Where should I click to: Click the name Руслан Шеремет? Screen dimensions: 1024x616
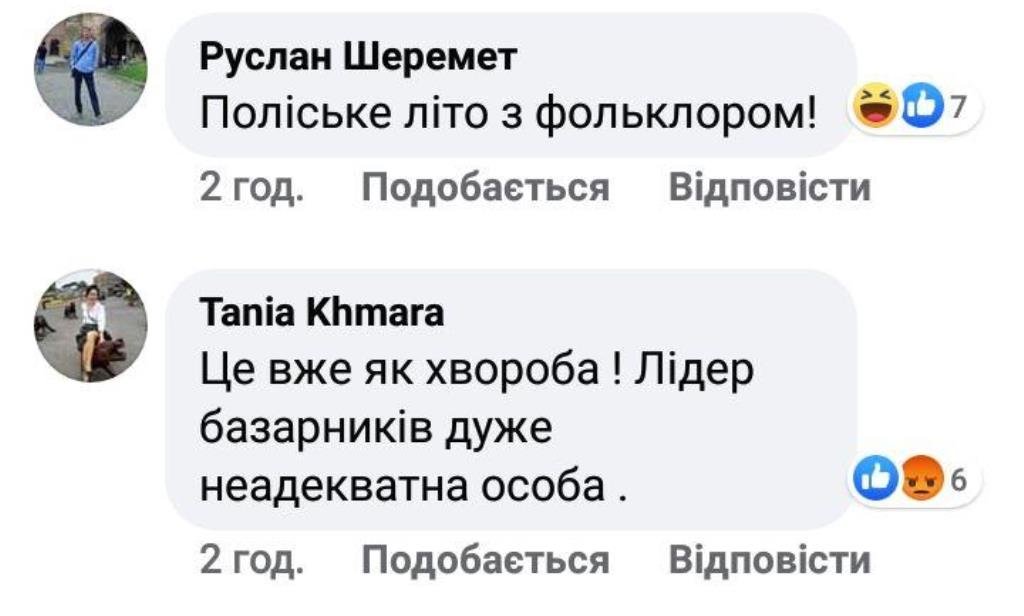[358, 60]
